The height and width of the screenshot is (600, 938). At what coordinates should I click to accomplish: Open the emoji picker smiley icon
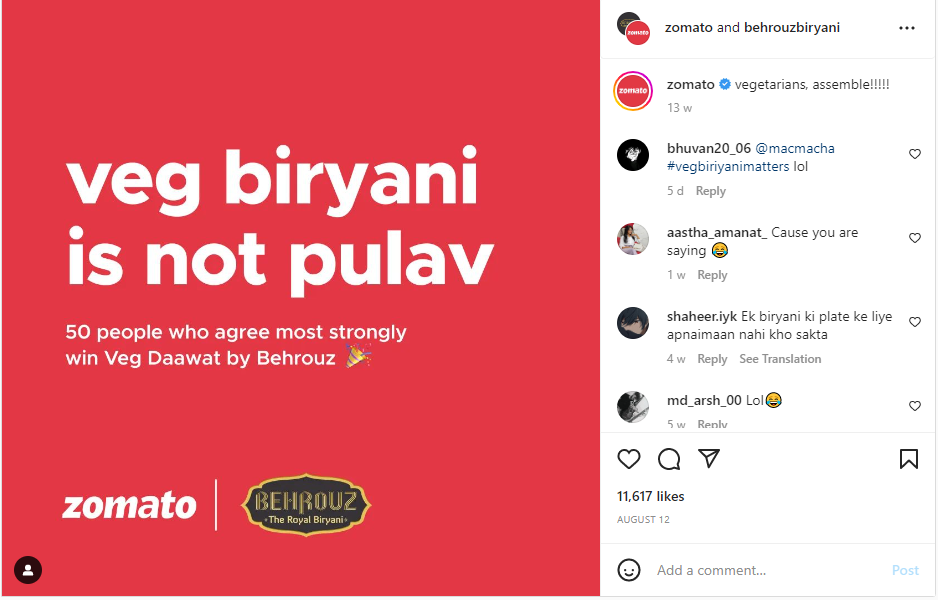pos(629,570)
